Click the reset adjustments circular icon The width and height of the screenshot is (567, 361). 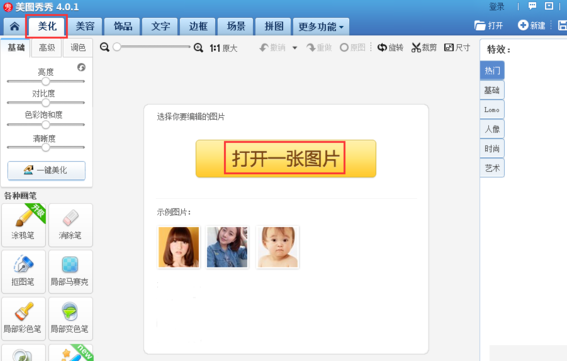tap(81, 67)
